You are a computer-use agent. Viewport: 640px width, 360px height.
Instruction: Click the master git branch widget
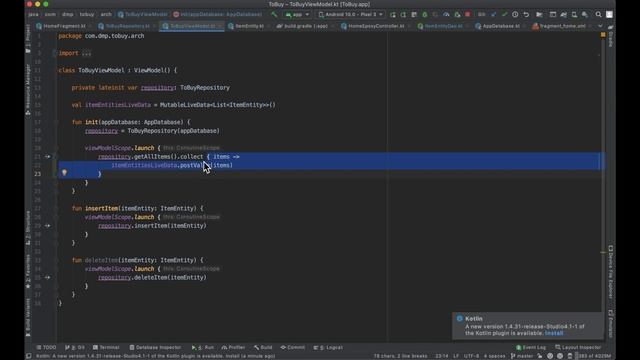[x=522, y=356]
